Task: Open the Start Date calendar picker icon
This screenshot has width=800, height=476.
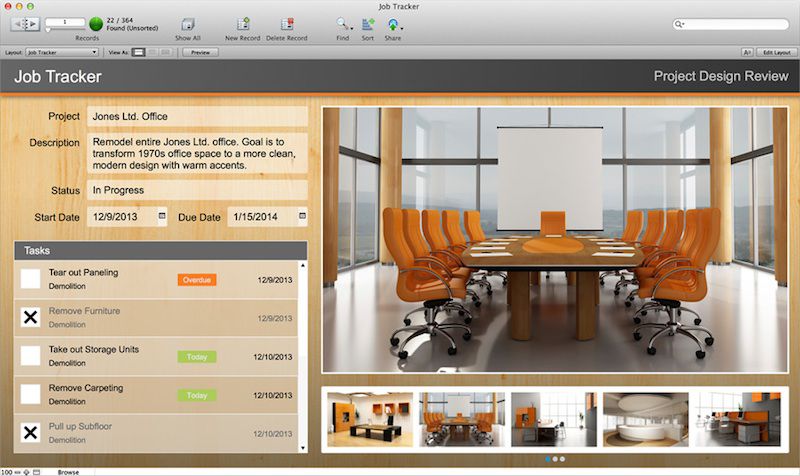Action: (162, 215)
